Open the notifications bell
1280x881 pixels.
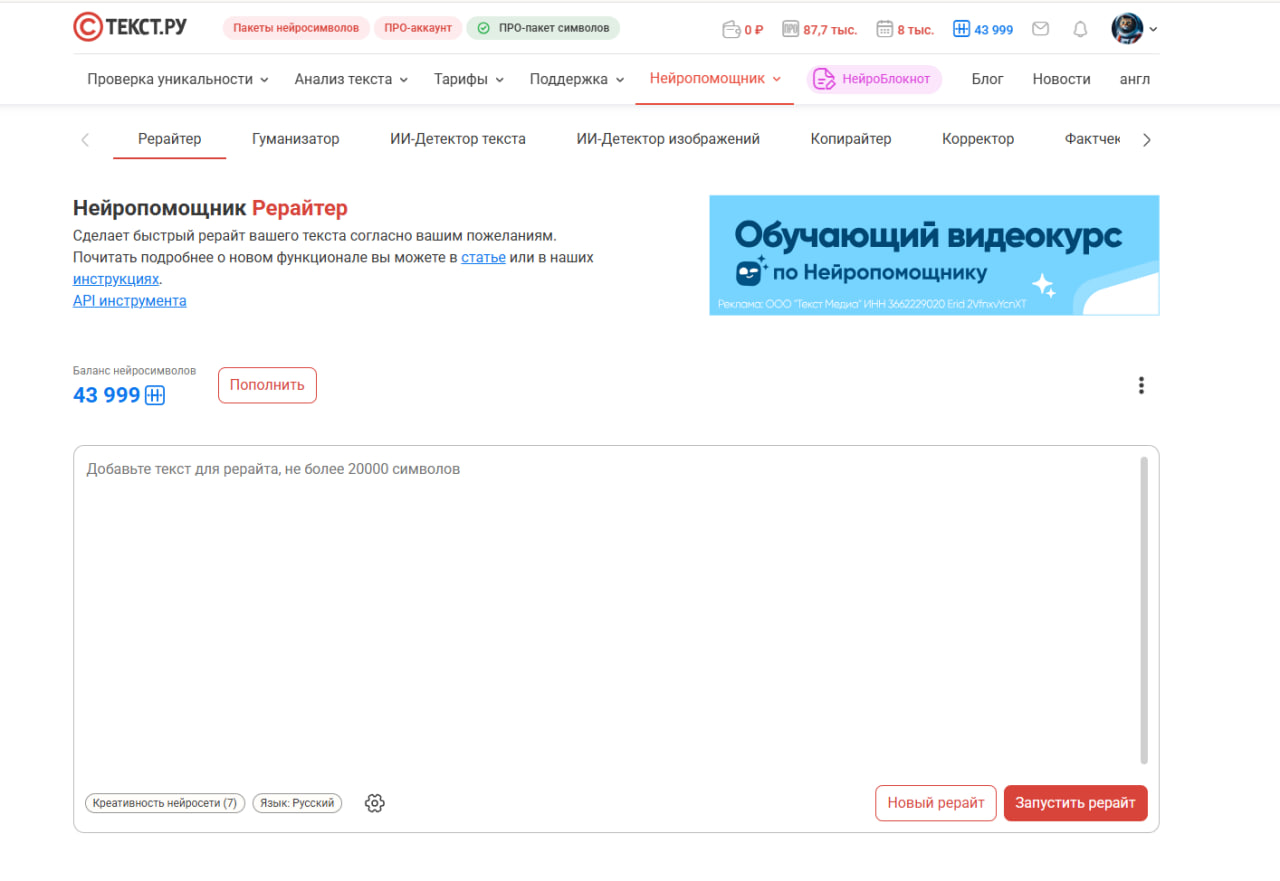click(1080, 29)
